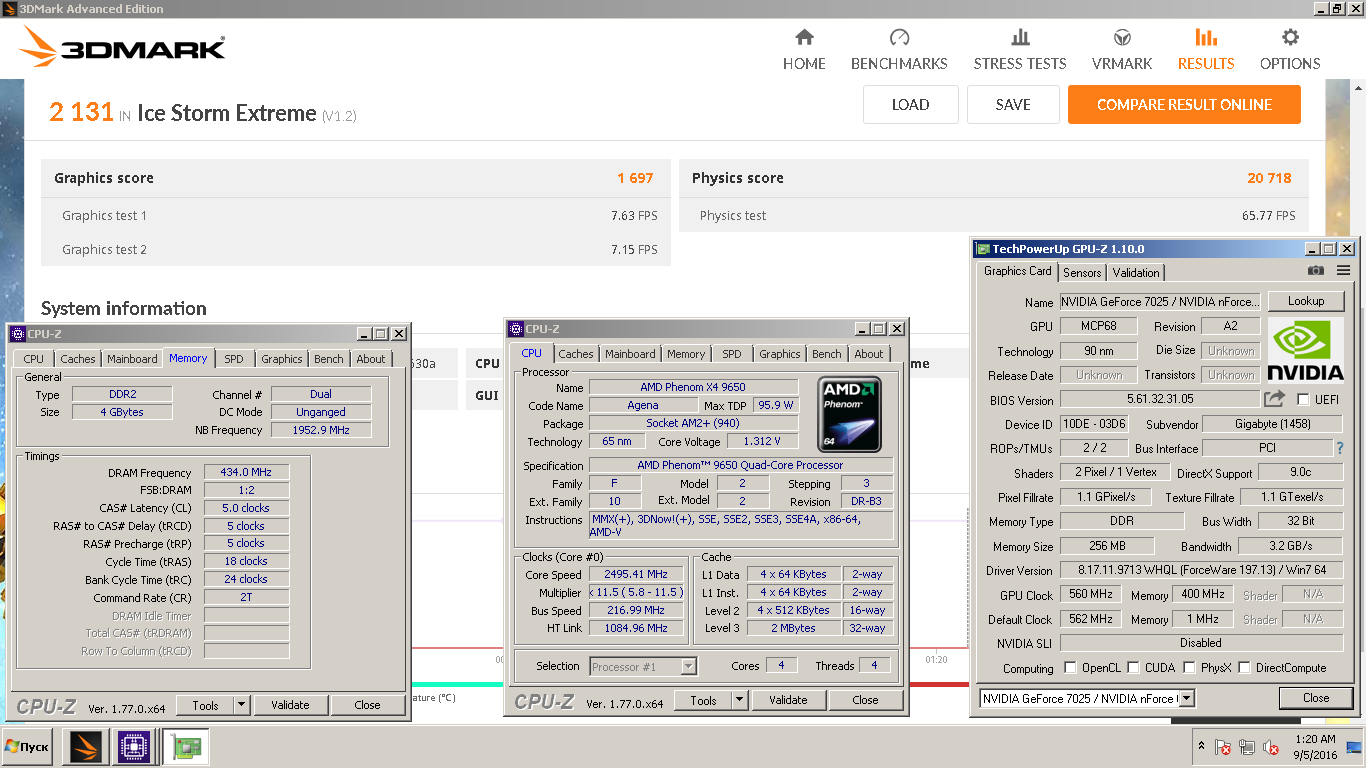The image size is (1366, 768).
Task: Click the SAVE button in 3DMark
Action: (1013, 104)
